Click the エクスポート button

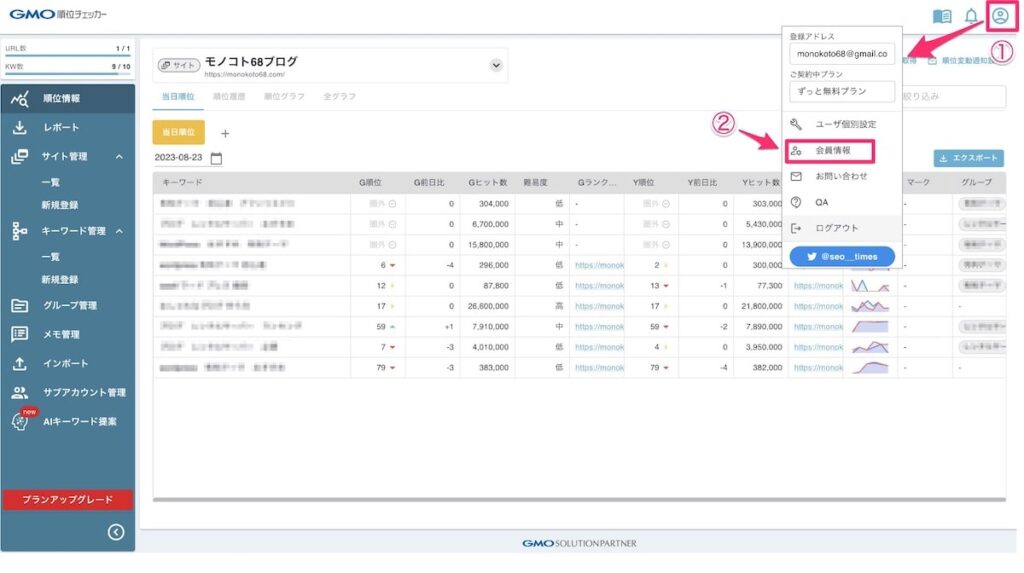coord(968,158)
